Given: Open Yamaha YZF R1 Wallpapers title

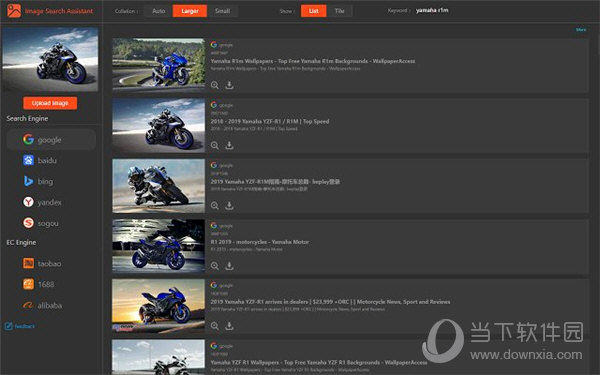Looking at the screenshot, I should click(x=319, y=362).
